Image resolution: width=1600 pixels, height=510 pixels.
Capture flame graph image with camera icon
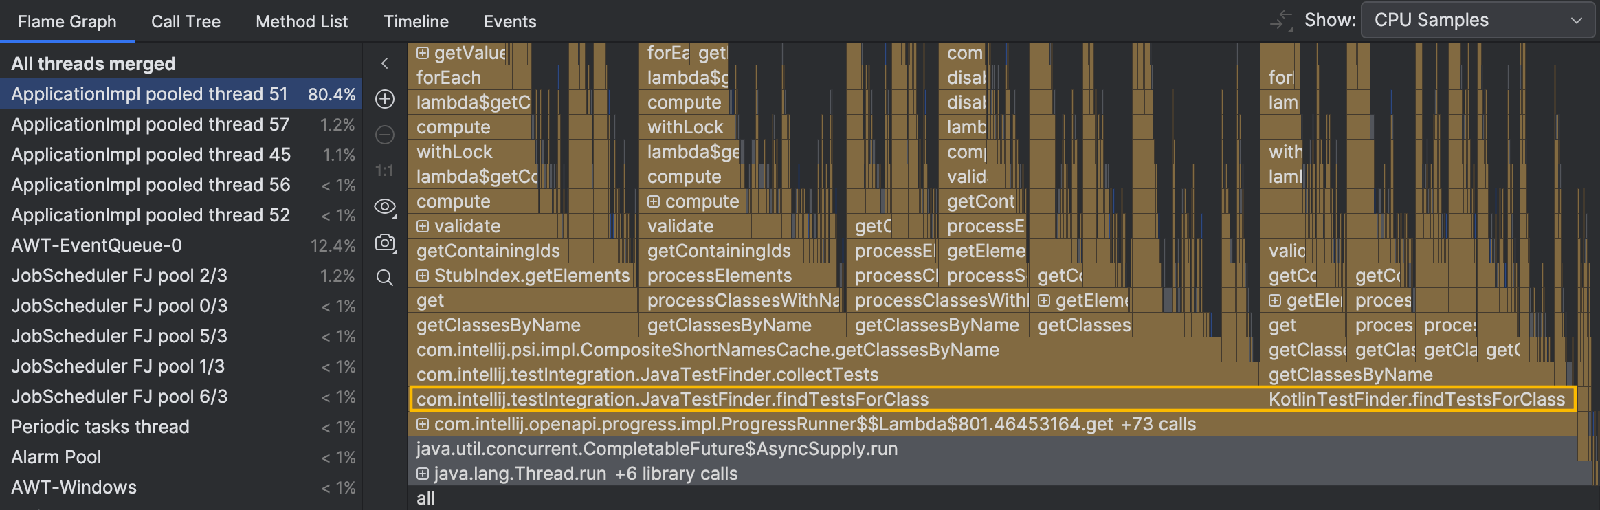click(385, 243)
